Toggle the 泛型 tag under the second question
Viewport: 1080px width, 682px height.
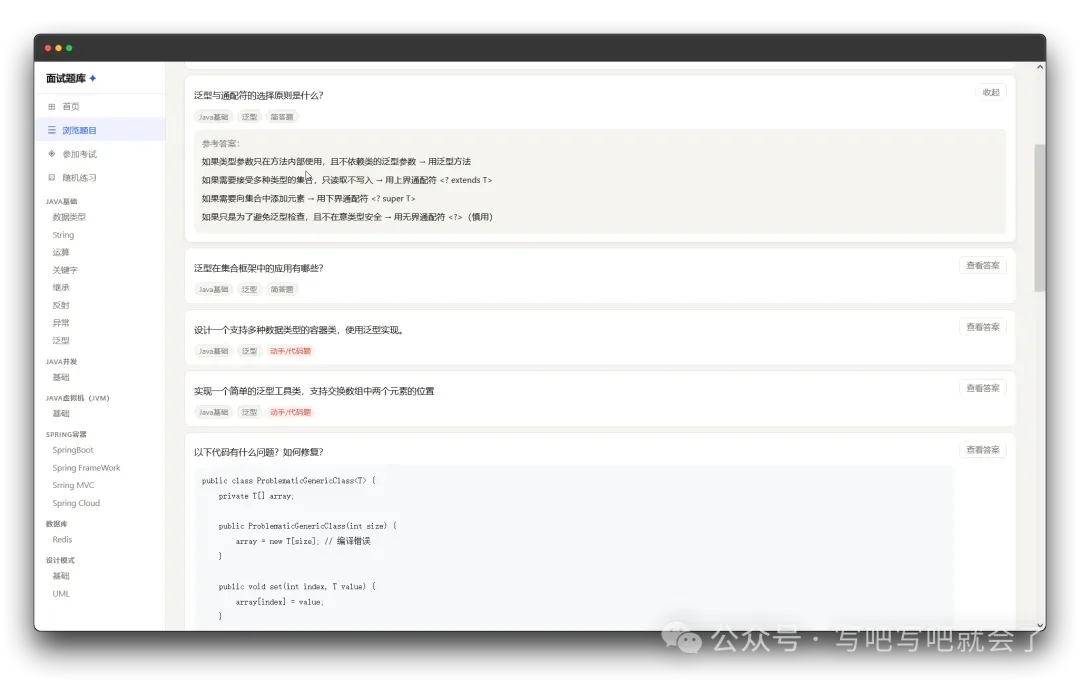coord(249,289)
